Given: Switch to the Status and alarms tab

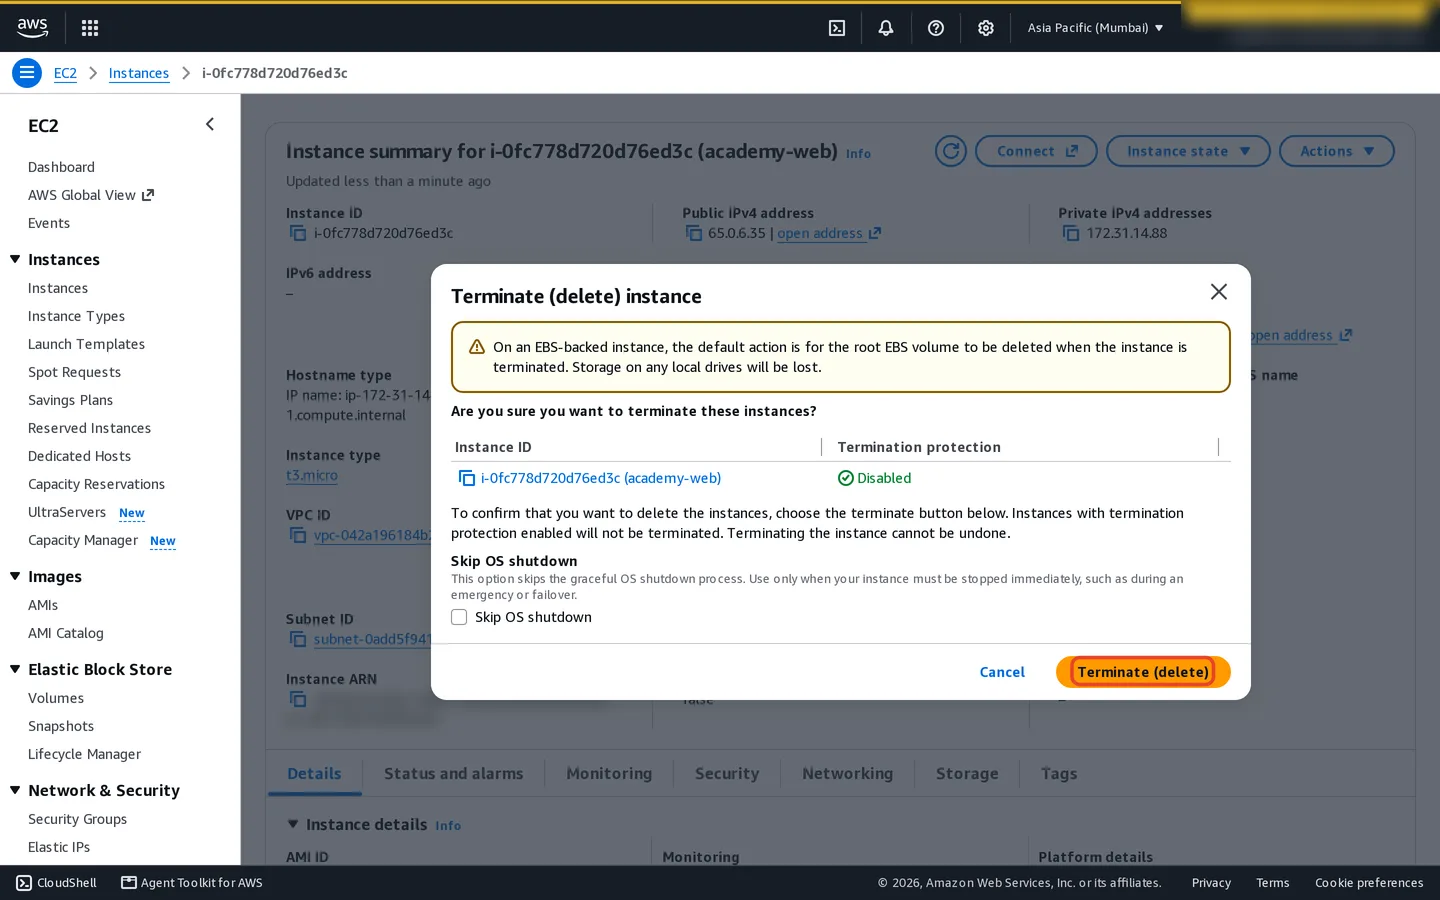Looking at the screenshot, I should [453, 773].
